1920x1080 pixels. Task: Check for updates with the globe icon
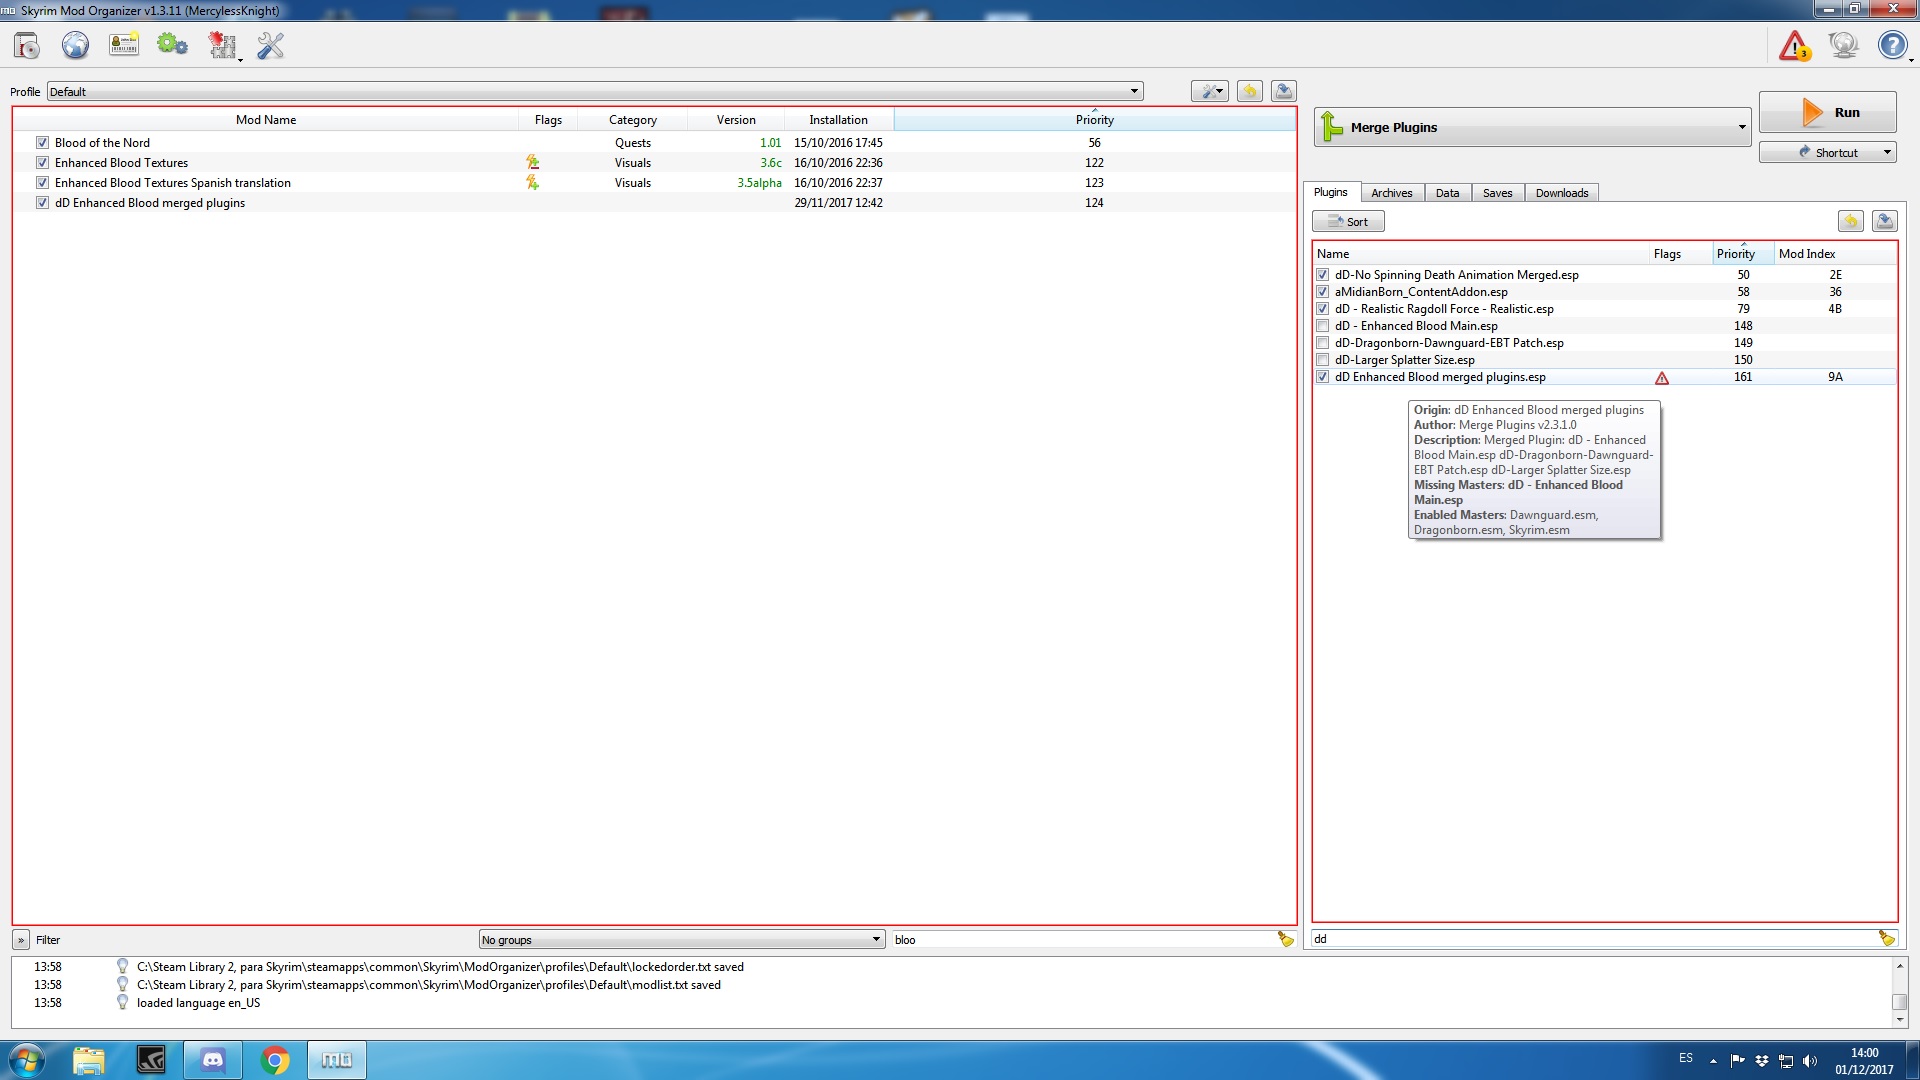(1843, 45)
